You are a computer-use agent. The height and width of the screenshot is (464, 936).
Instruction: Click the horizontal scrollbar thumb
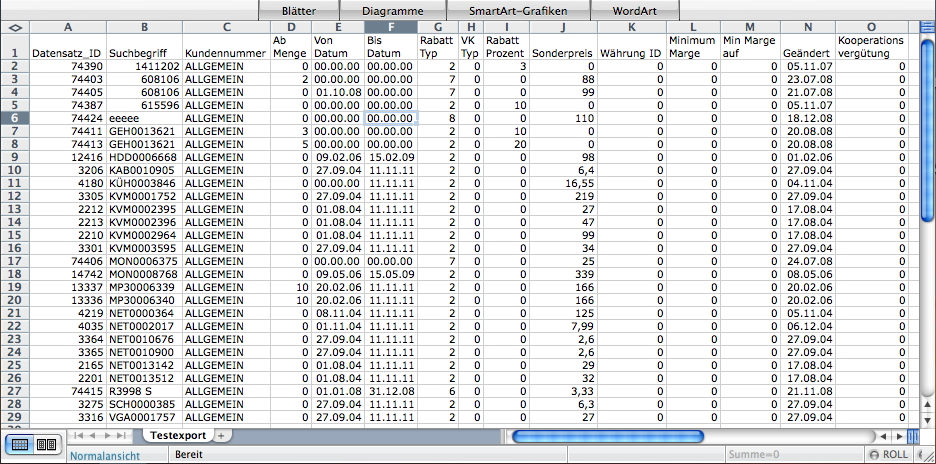(x=608, y=436)
